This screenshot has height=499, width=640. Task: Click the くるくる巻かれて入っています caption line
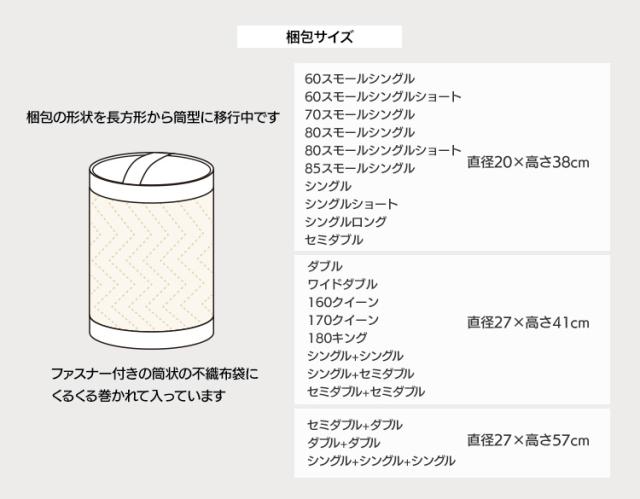(139, 396)
